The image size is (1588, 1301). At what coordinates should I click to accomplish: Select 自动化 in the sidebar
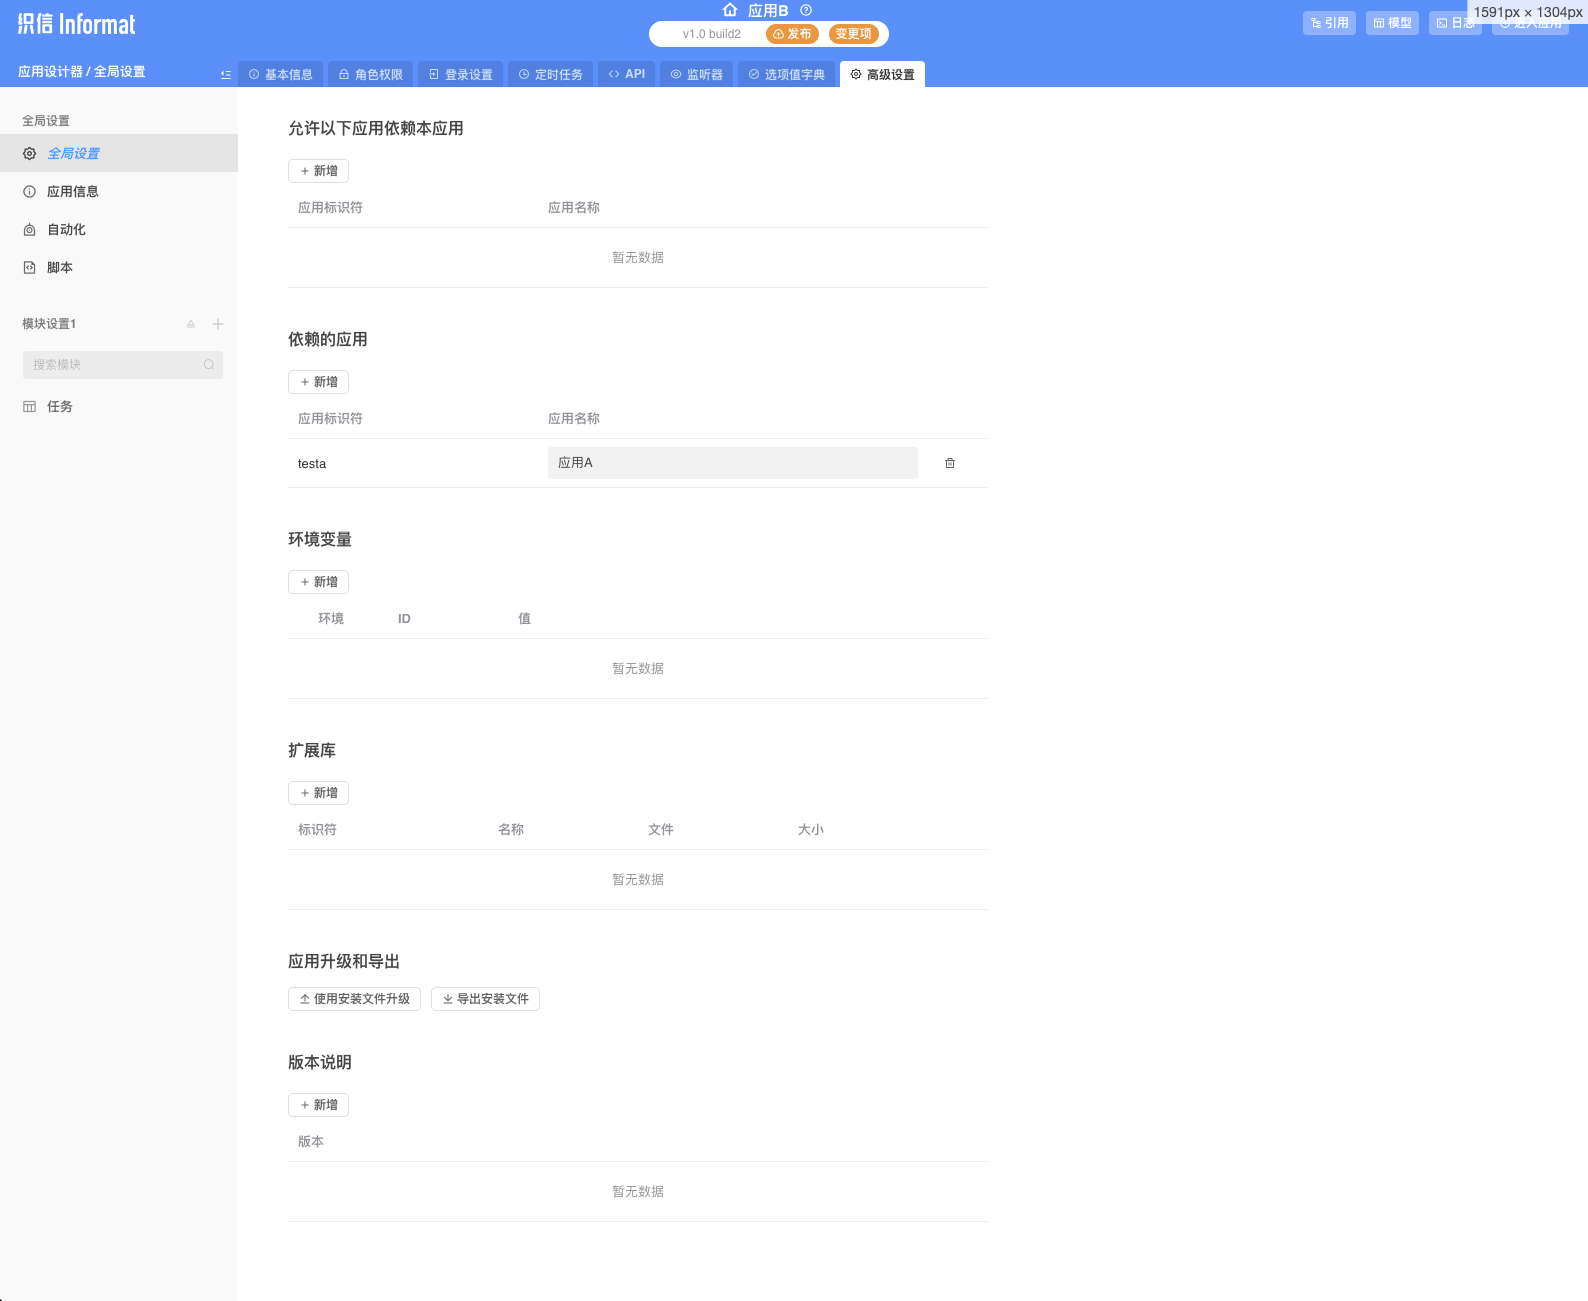pyautogui.click(x=66, y=230)
